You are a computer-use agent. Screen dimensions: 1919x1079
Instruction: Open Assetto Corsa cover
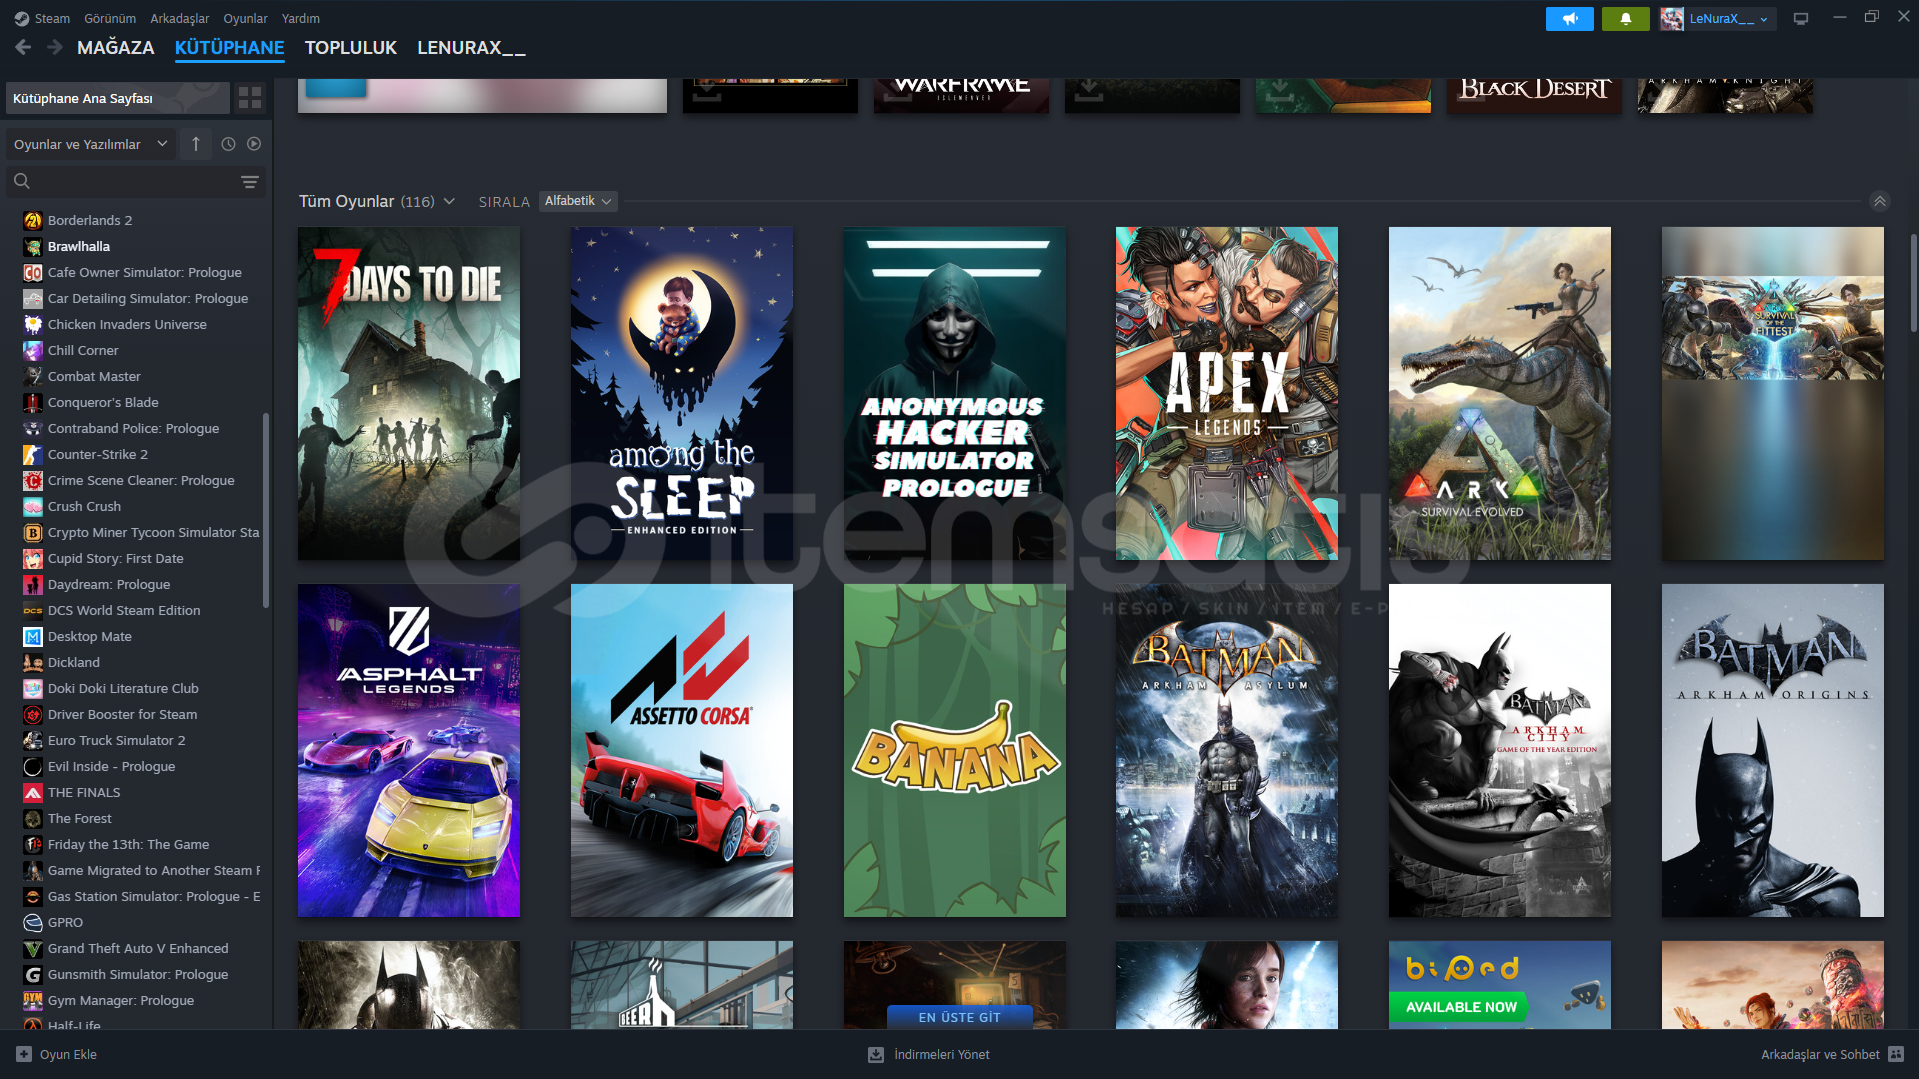682,750
